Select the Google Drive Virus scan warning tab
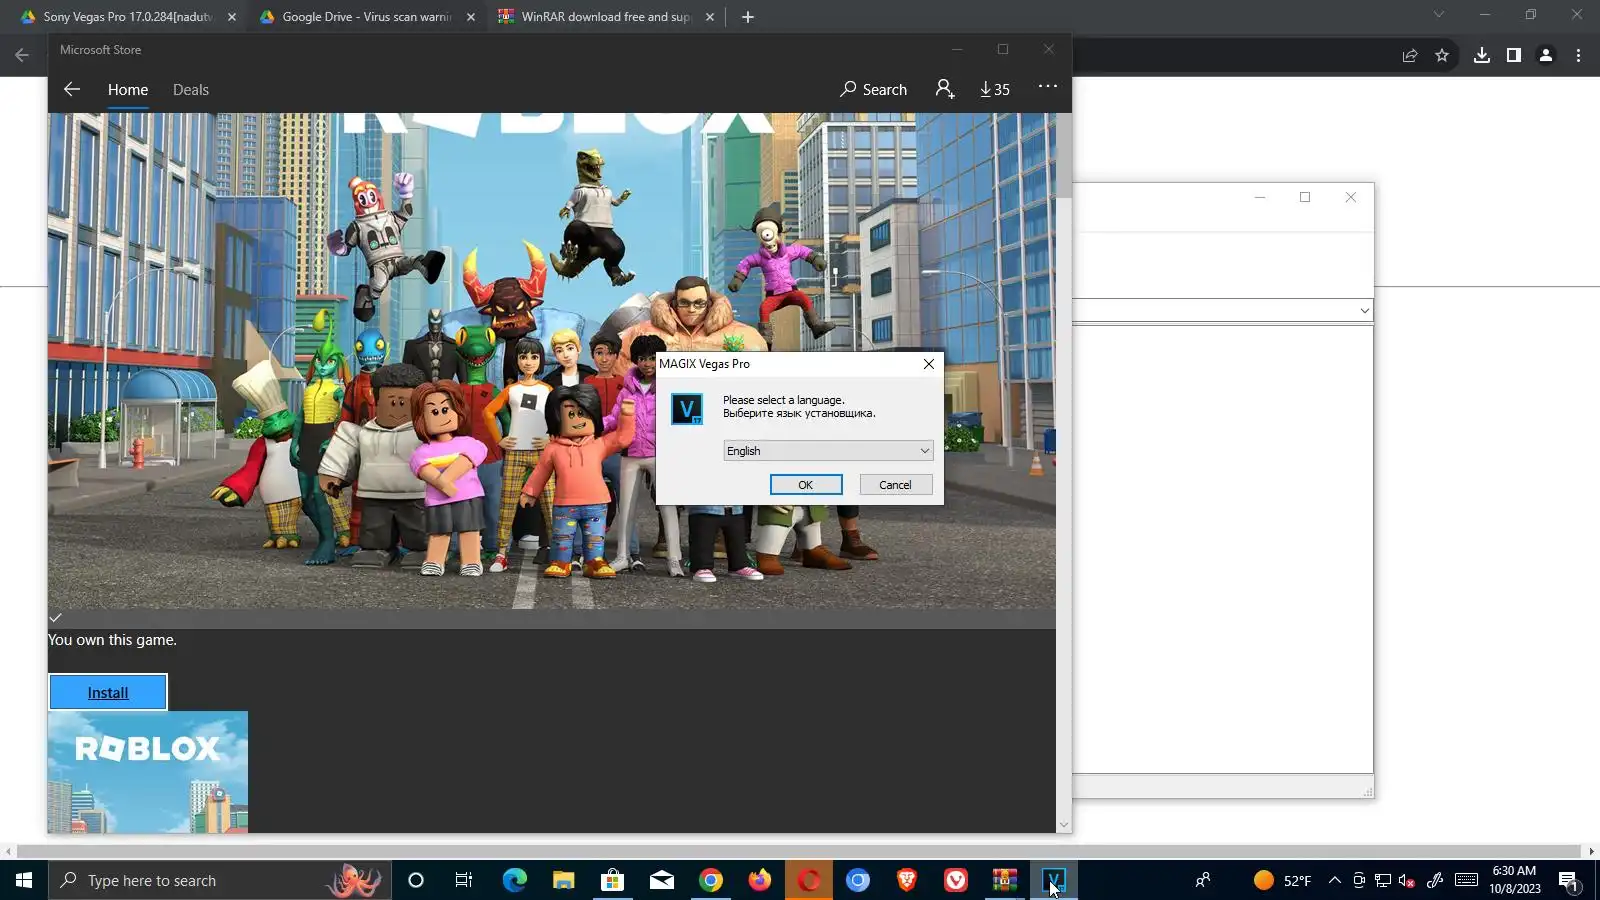The height and width of the screenshot is (900, 1600). 366,17
